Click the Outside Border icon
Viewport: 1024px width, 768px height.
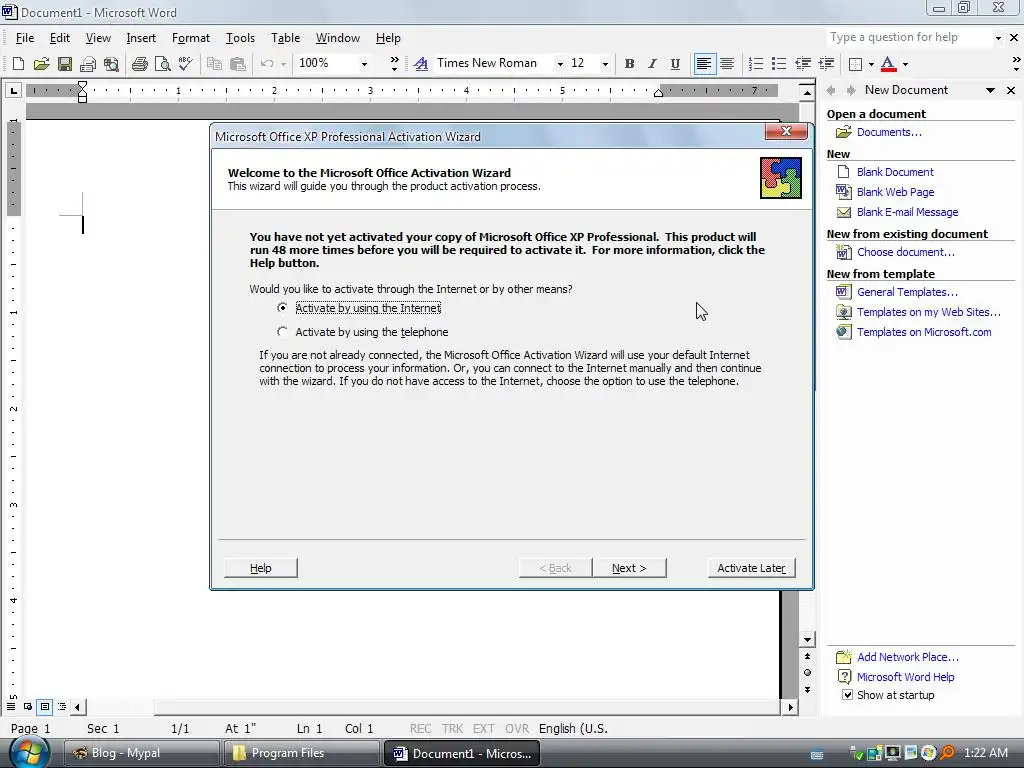(855, 63)
